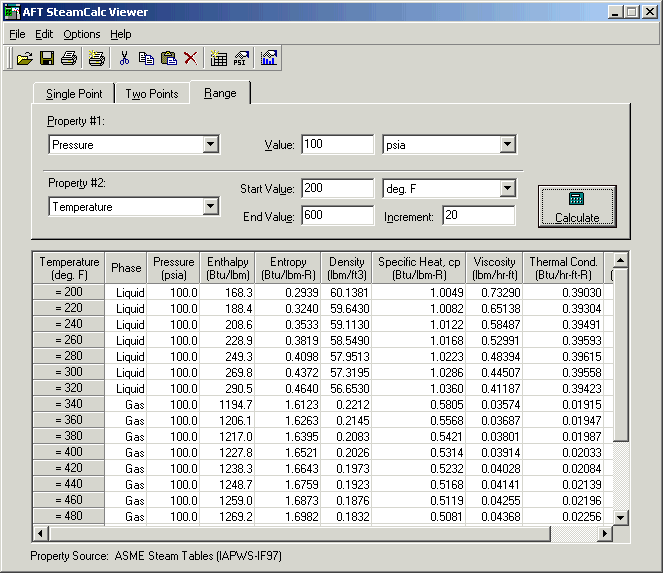The width and height of the screenshot is (663, 573).
Task: Click the Paste clipboard icon
Action: (x=168, y=58)
